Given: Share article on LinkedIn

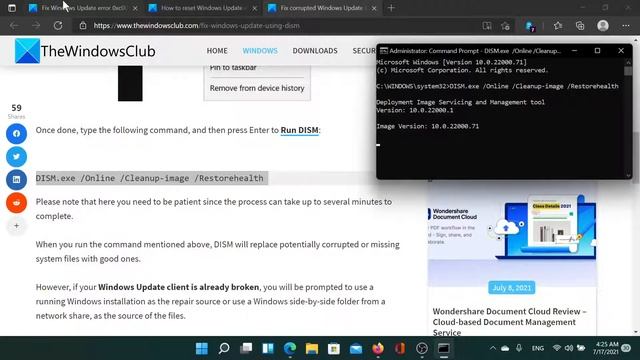Looking at the screenshot, I should point(16,180).
